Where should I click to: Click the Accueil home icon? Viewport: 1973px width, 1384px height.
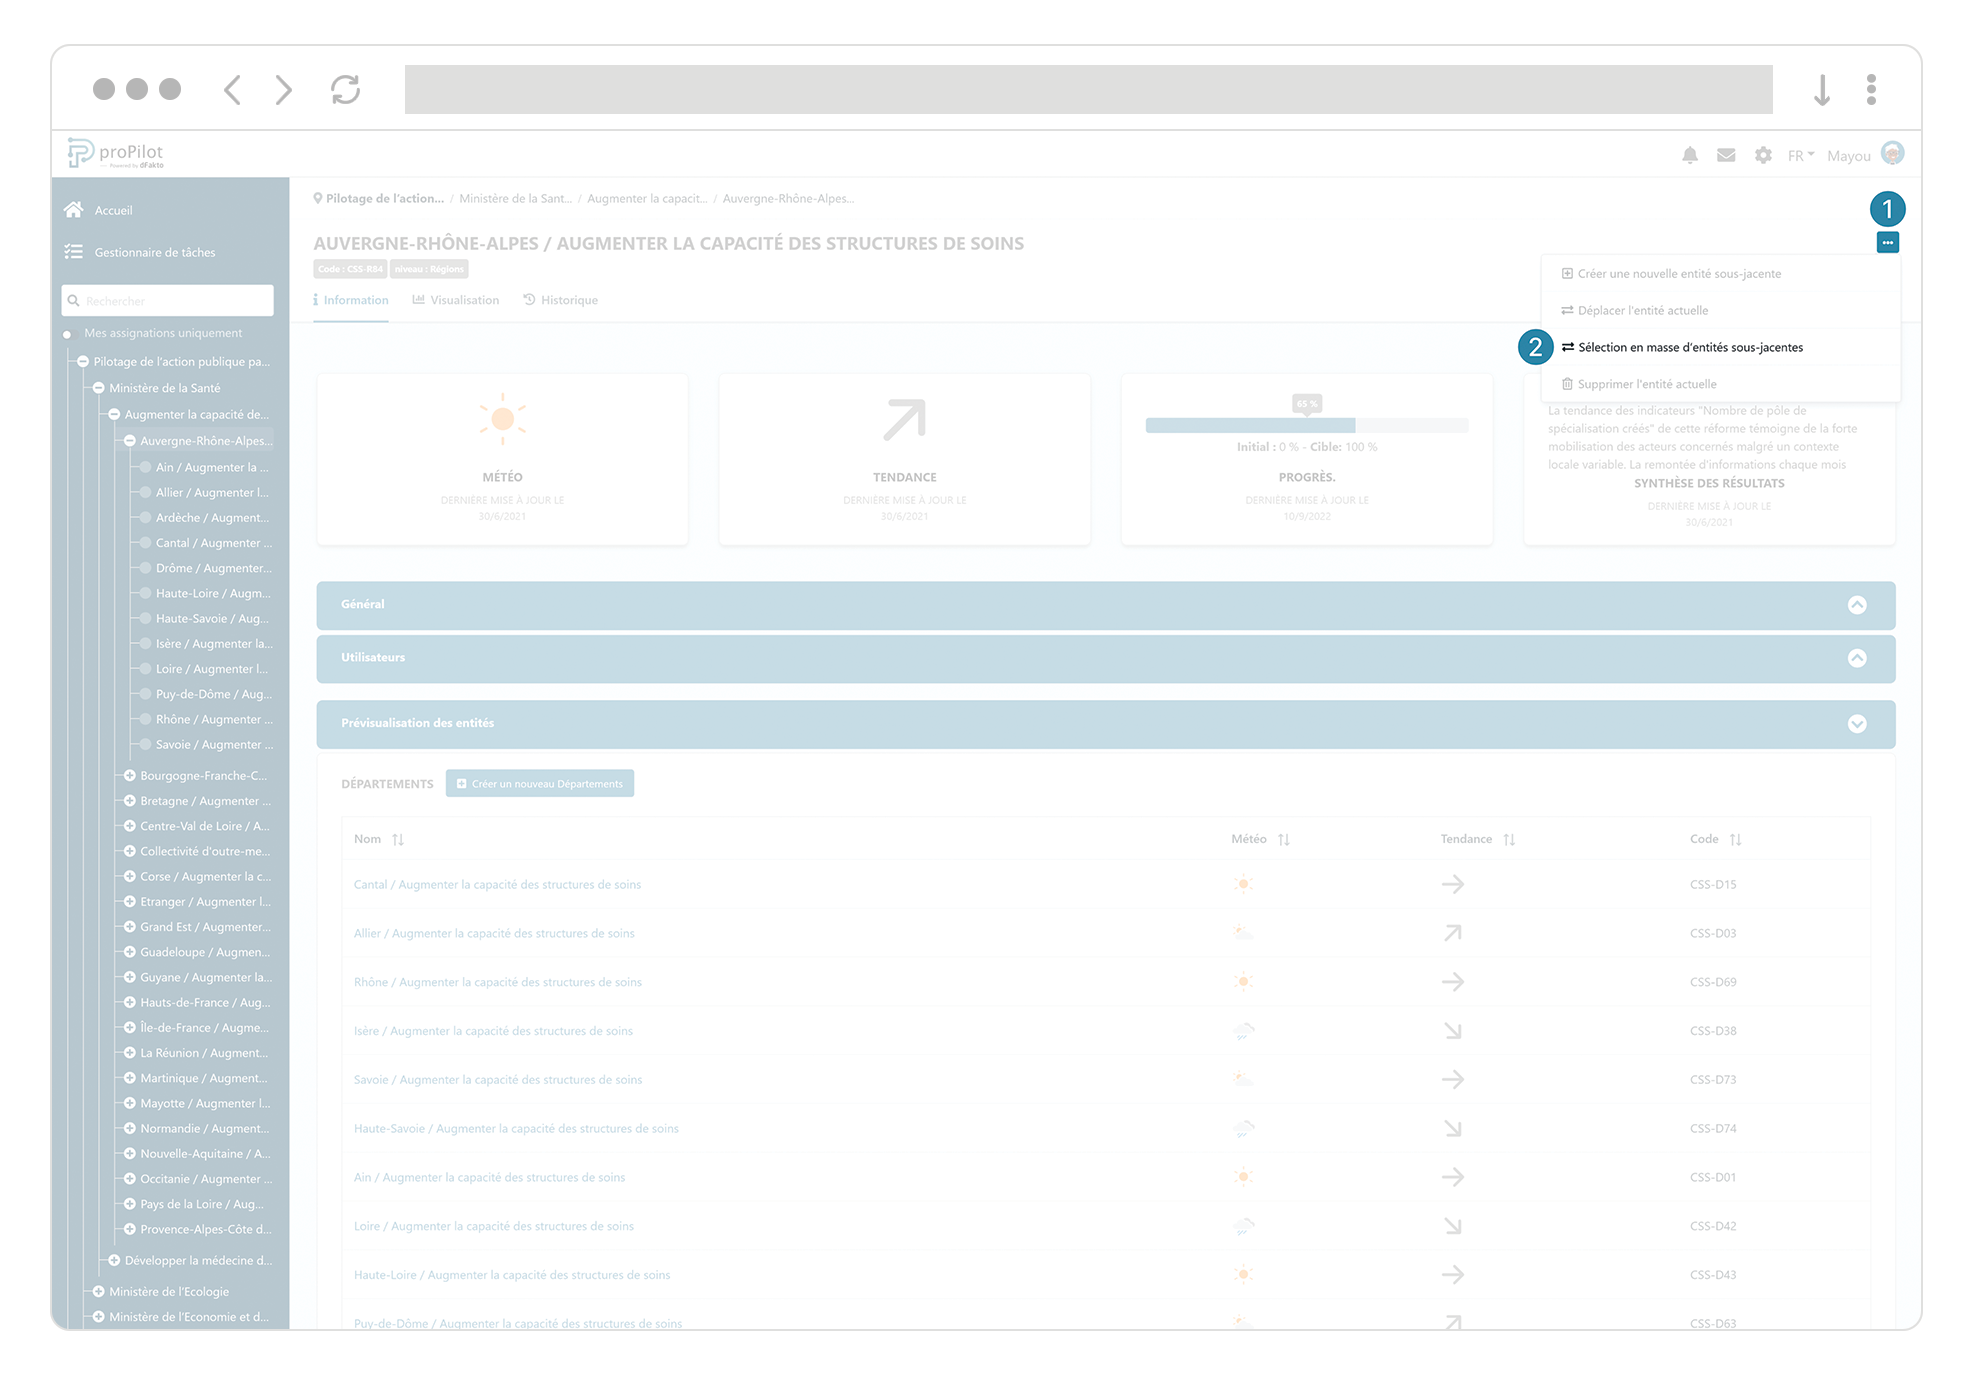[x=74, y=210]
